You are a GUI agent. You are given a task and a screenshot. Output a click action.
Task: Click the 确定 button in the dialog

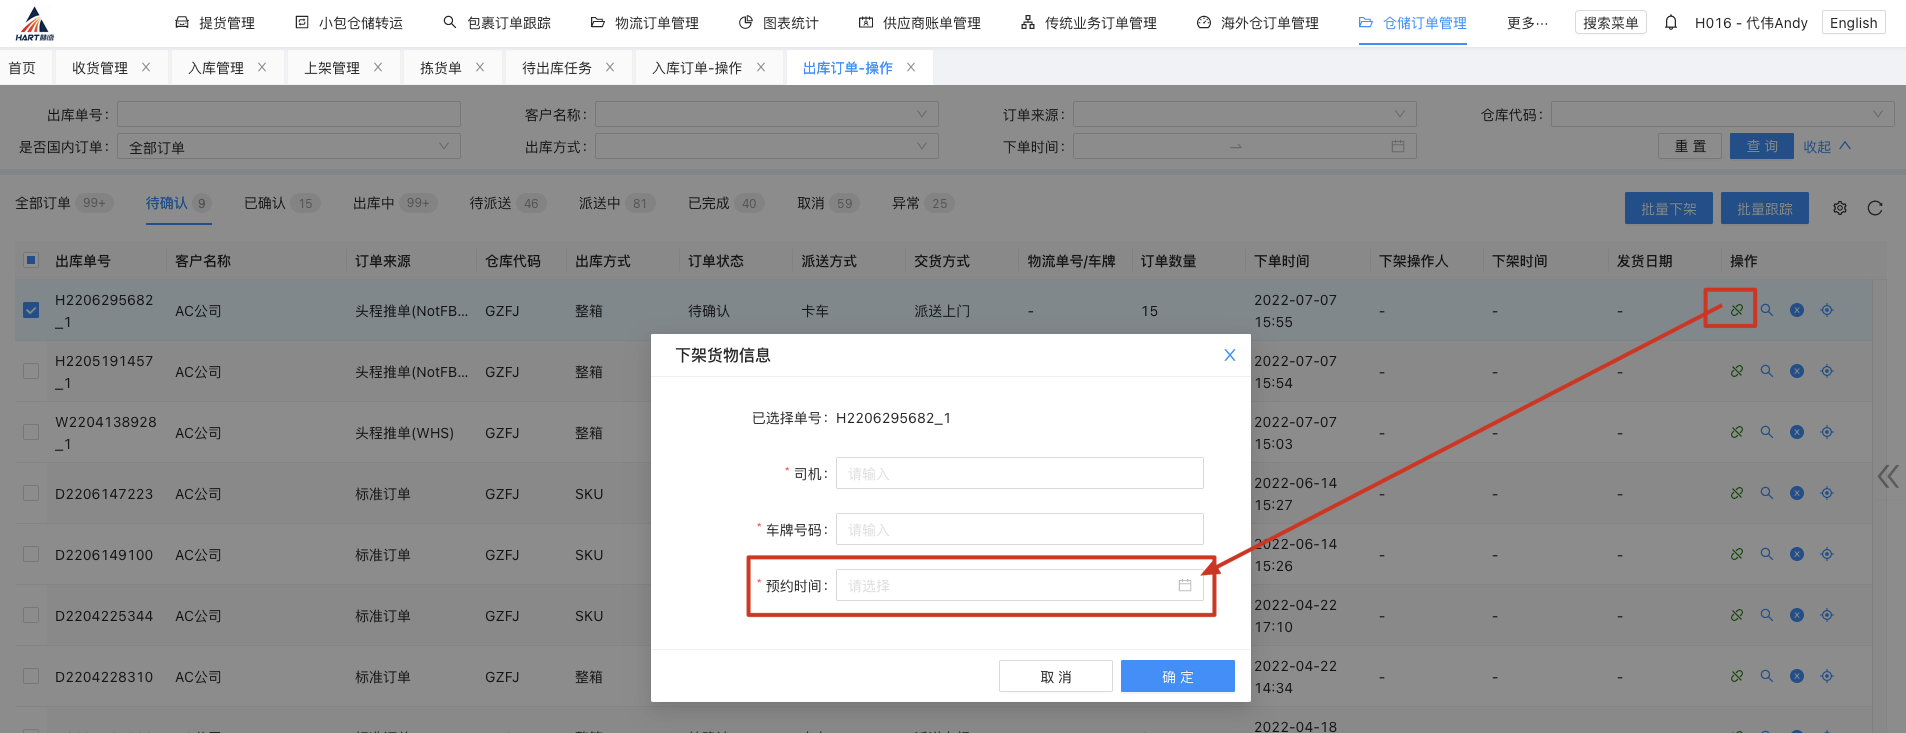click(x=1177, y=676)
